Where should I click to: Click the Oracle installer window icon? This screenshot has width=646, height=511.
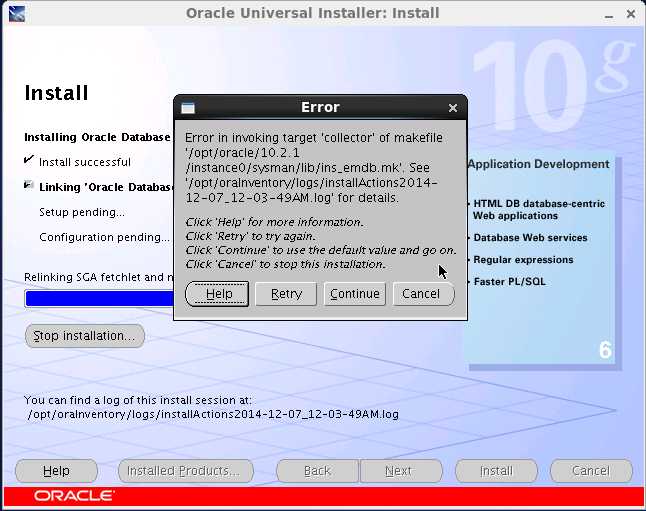tap(16, 14)
